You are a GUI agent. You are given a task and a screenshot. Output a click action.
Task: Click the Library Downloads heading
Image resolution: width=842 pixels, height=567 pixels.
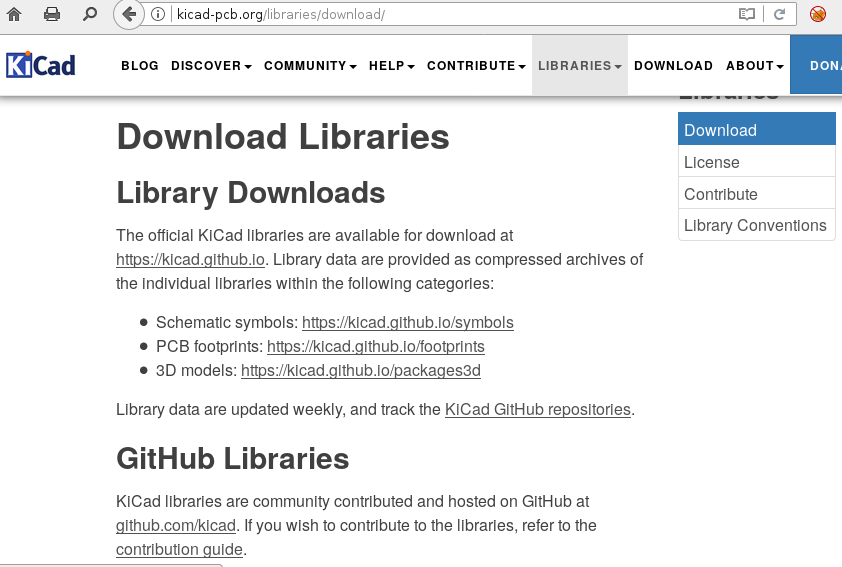click(x=251, y=193)
